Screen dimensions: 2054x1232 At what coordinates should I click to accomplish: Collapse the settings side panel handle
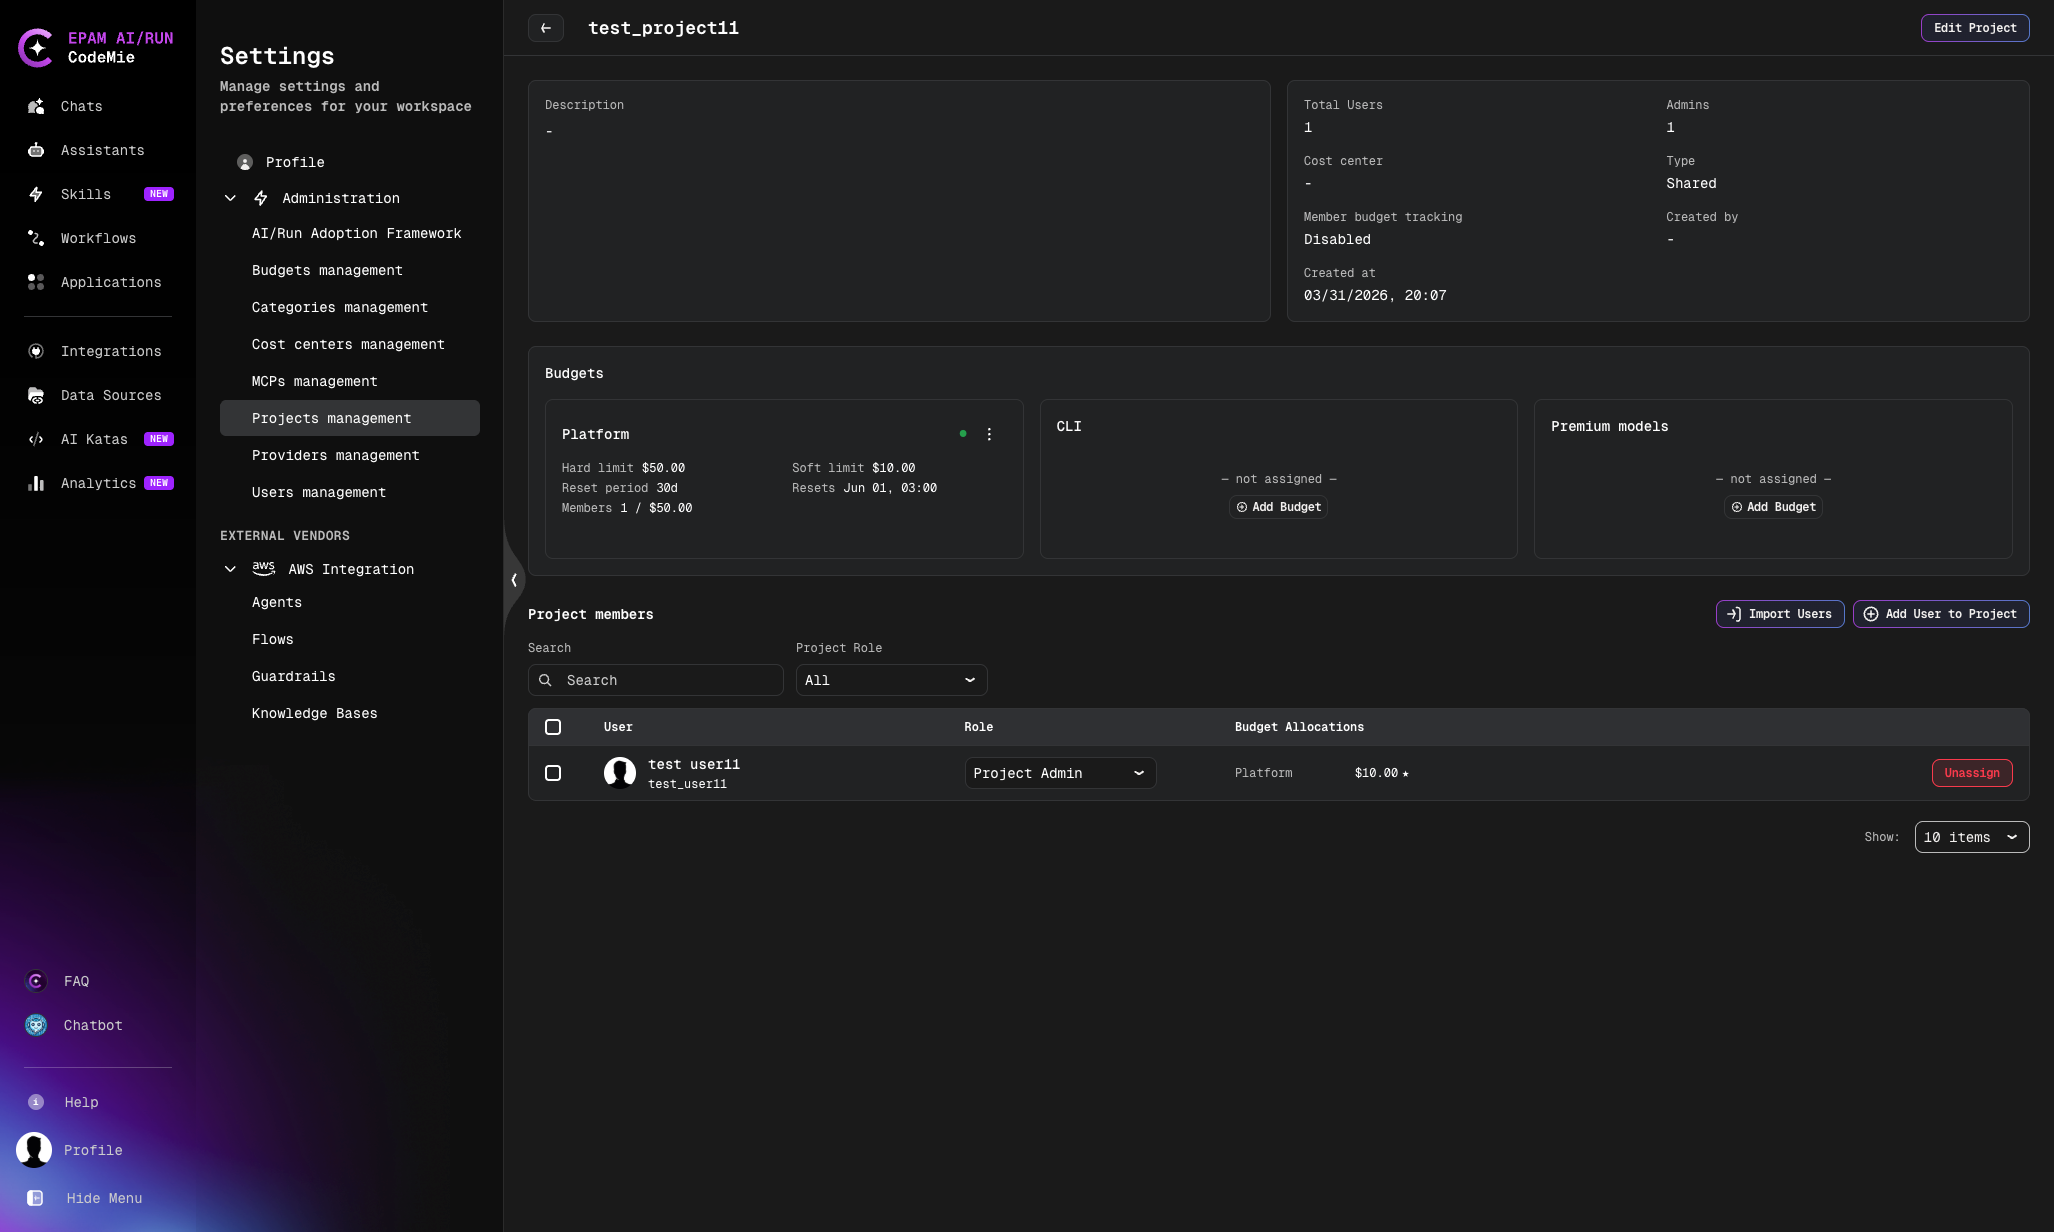(514, 580)
